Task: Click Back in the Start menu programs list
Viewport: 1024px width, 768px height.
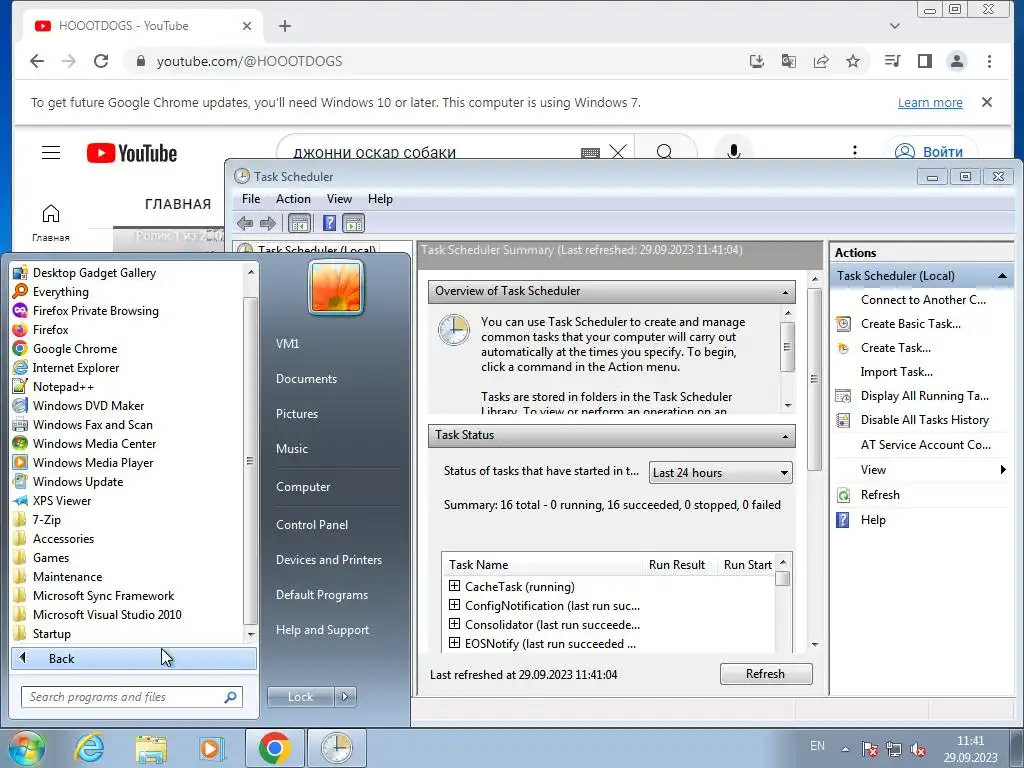Action: click(x=134, y=658)
